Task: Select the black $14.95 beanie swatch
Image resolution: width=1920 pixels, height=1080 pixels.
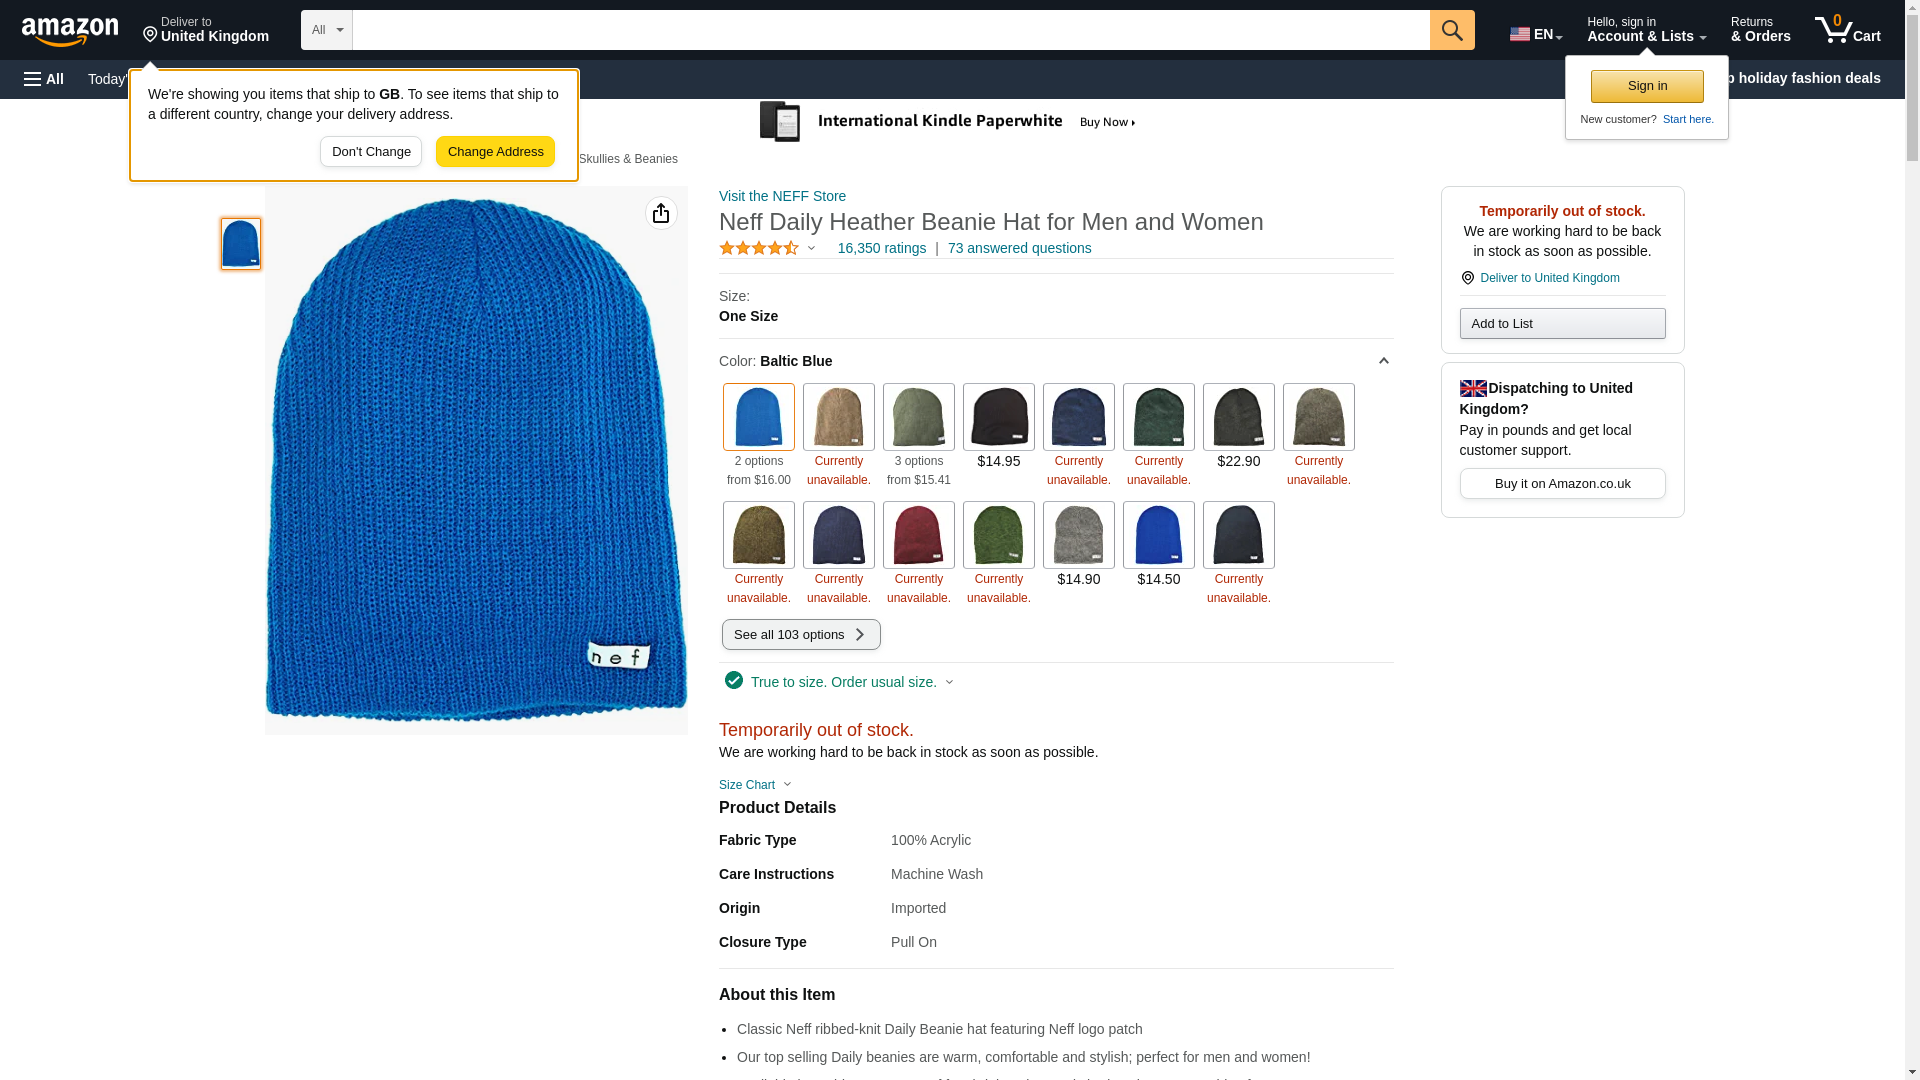Action: tap(999, 417)
